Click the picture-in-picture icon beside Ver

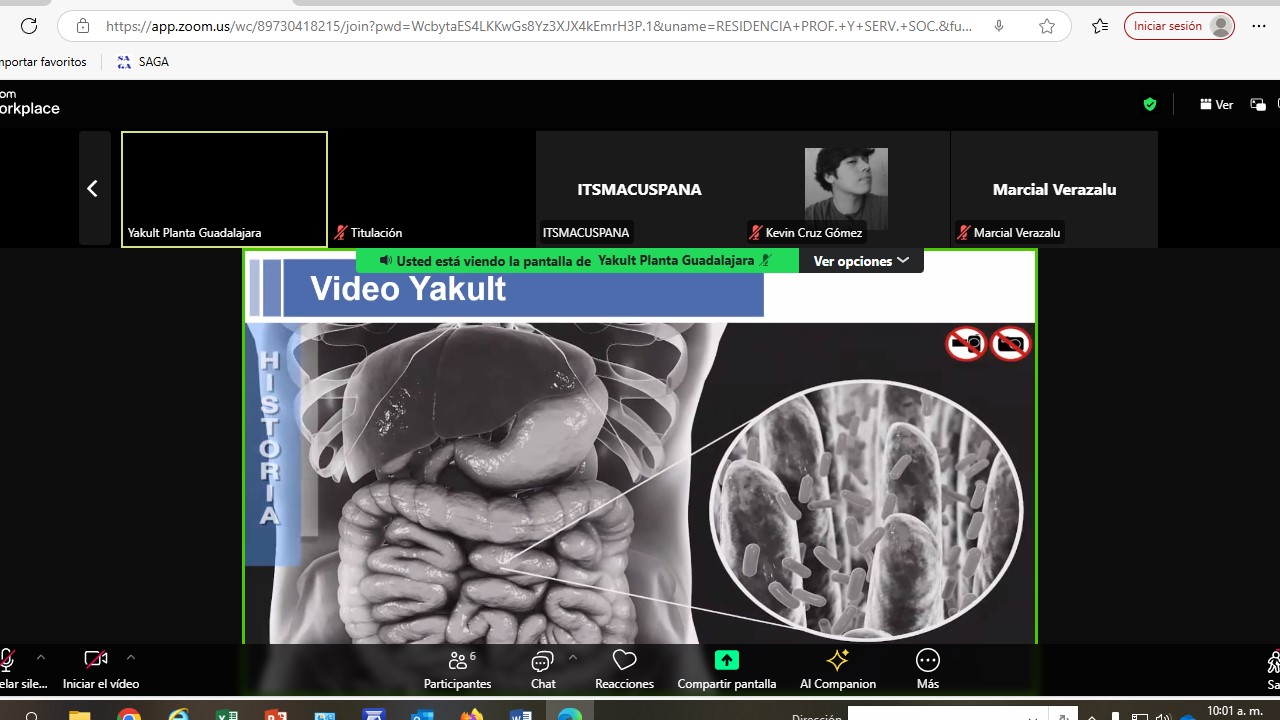(x=1258, y=104)
